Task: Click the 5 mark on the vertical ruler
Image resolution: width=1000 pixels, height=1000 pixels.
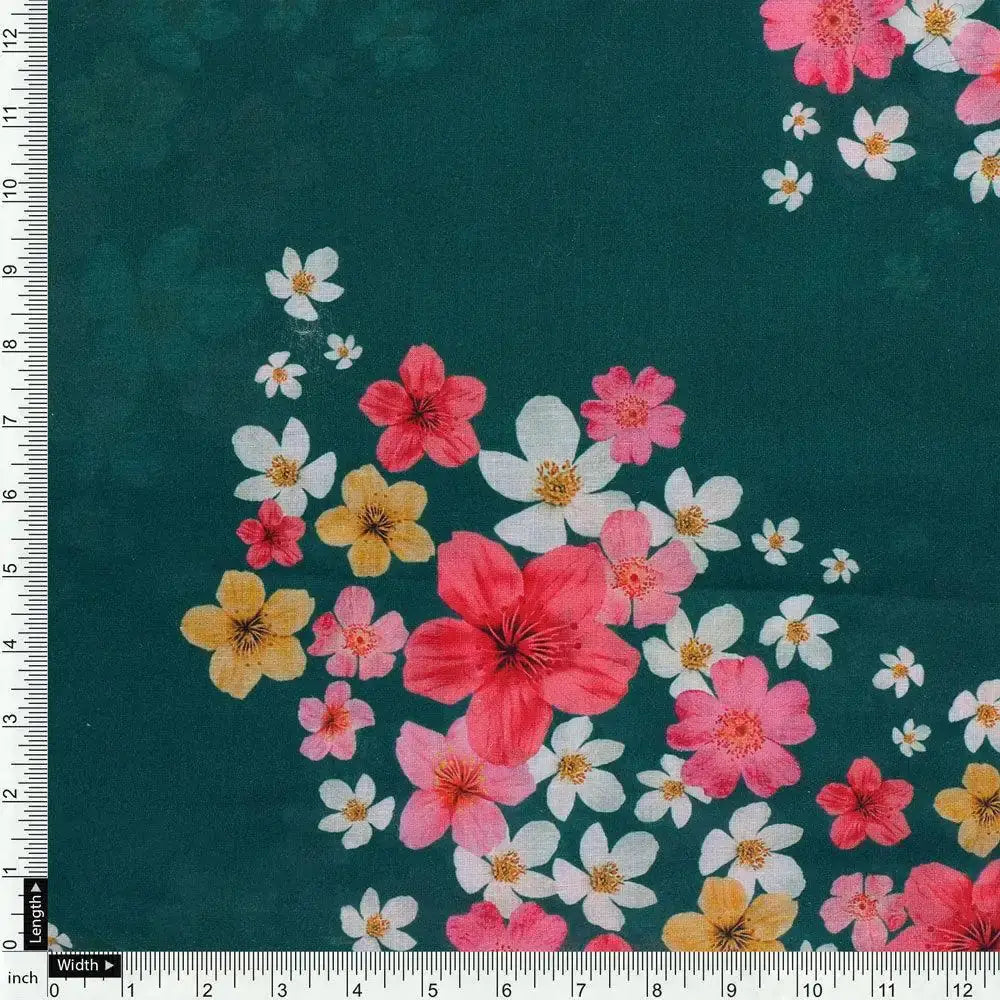Action: coord(12,568)
